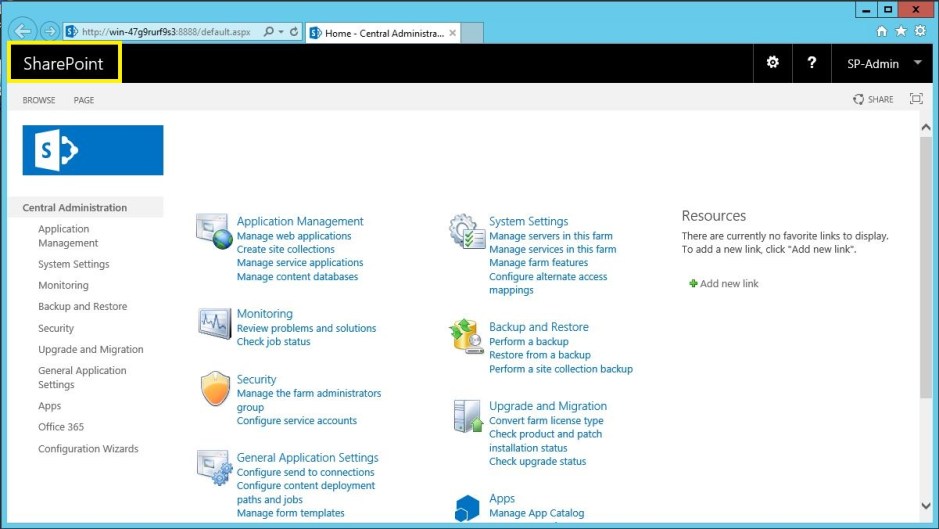
Task: Click the Backup and Restore icon
Action: [x=467, y=336]
